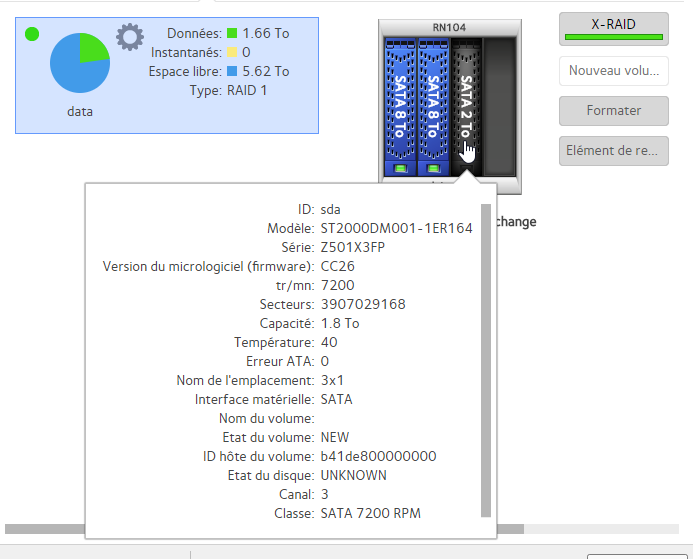This screenshot has height=559, width=693.
Task: Click the blue Espace libre color swatch
Action: click(x=232, y=71)
